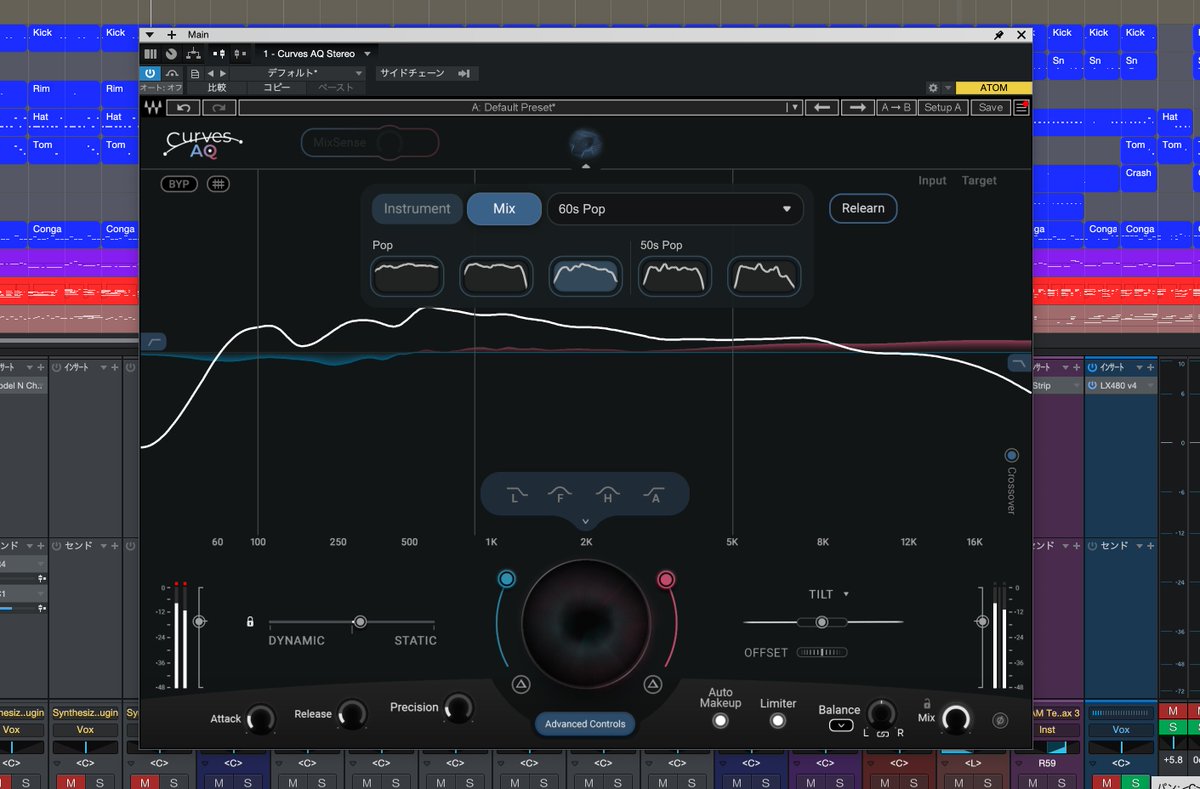The image size is (1200, 789).
Task: Toggle automation オート:オフ button
Action: (161, 88)
